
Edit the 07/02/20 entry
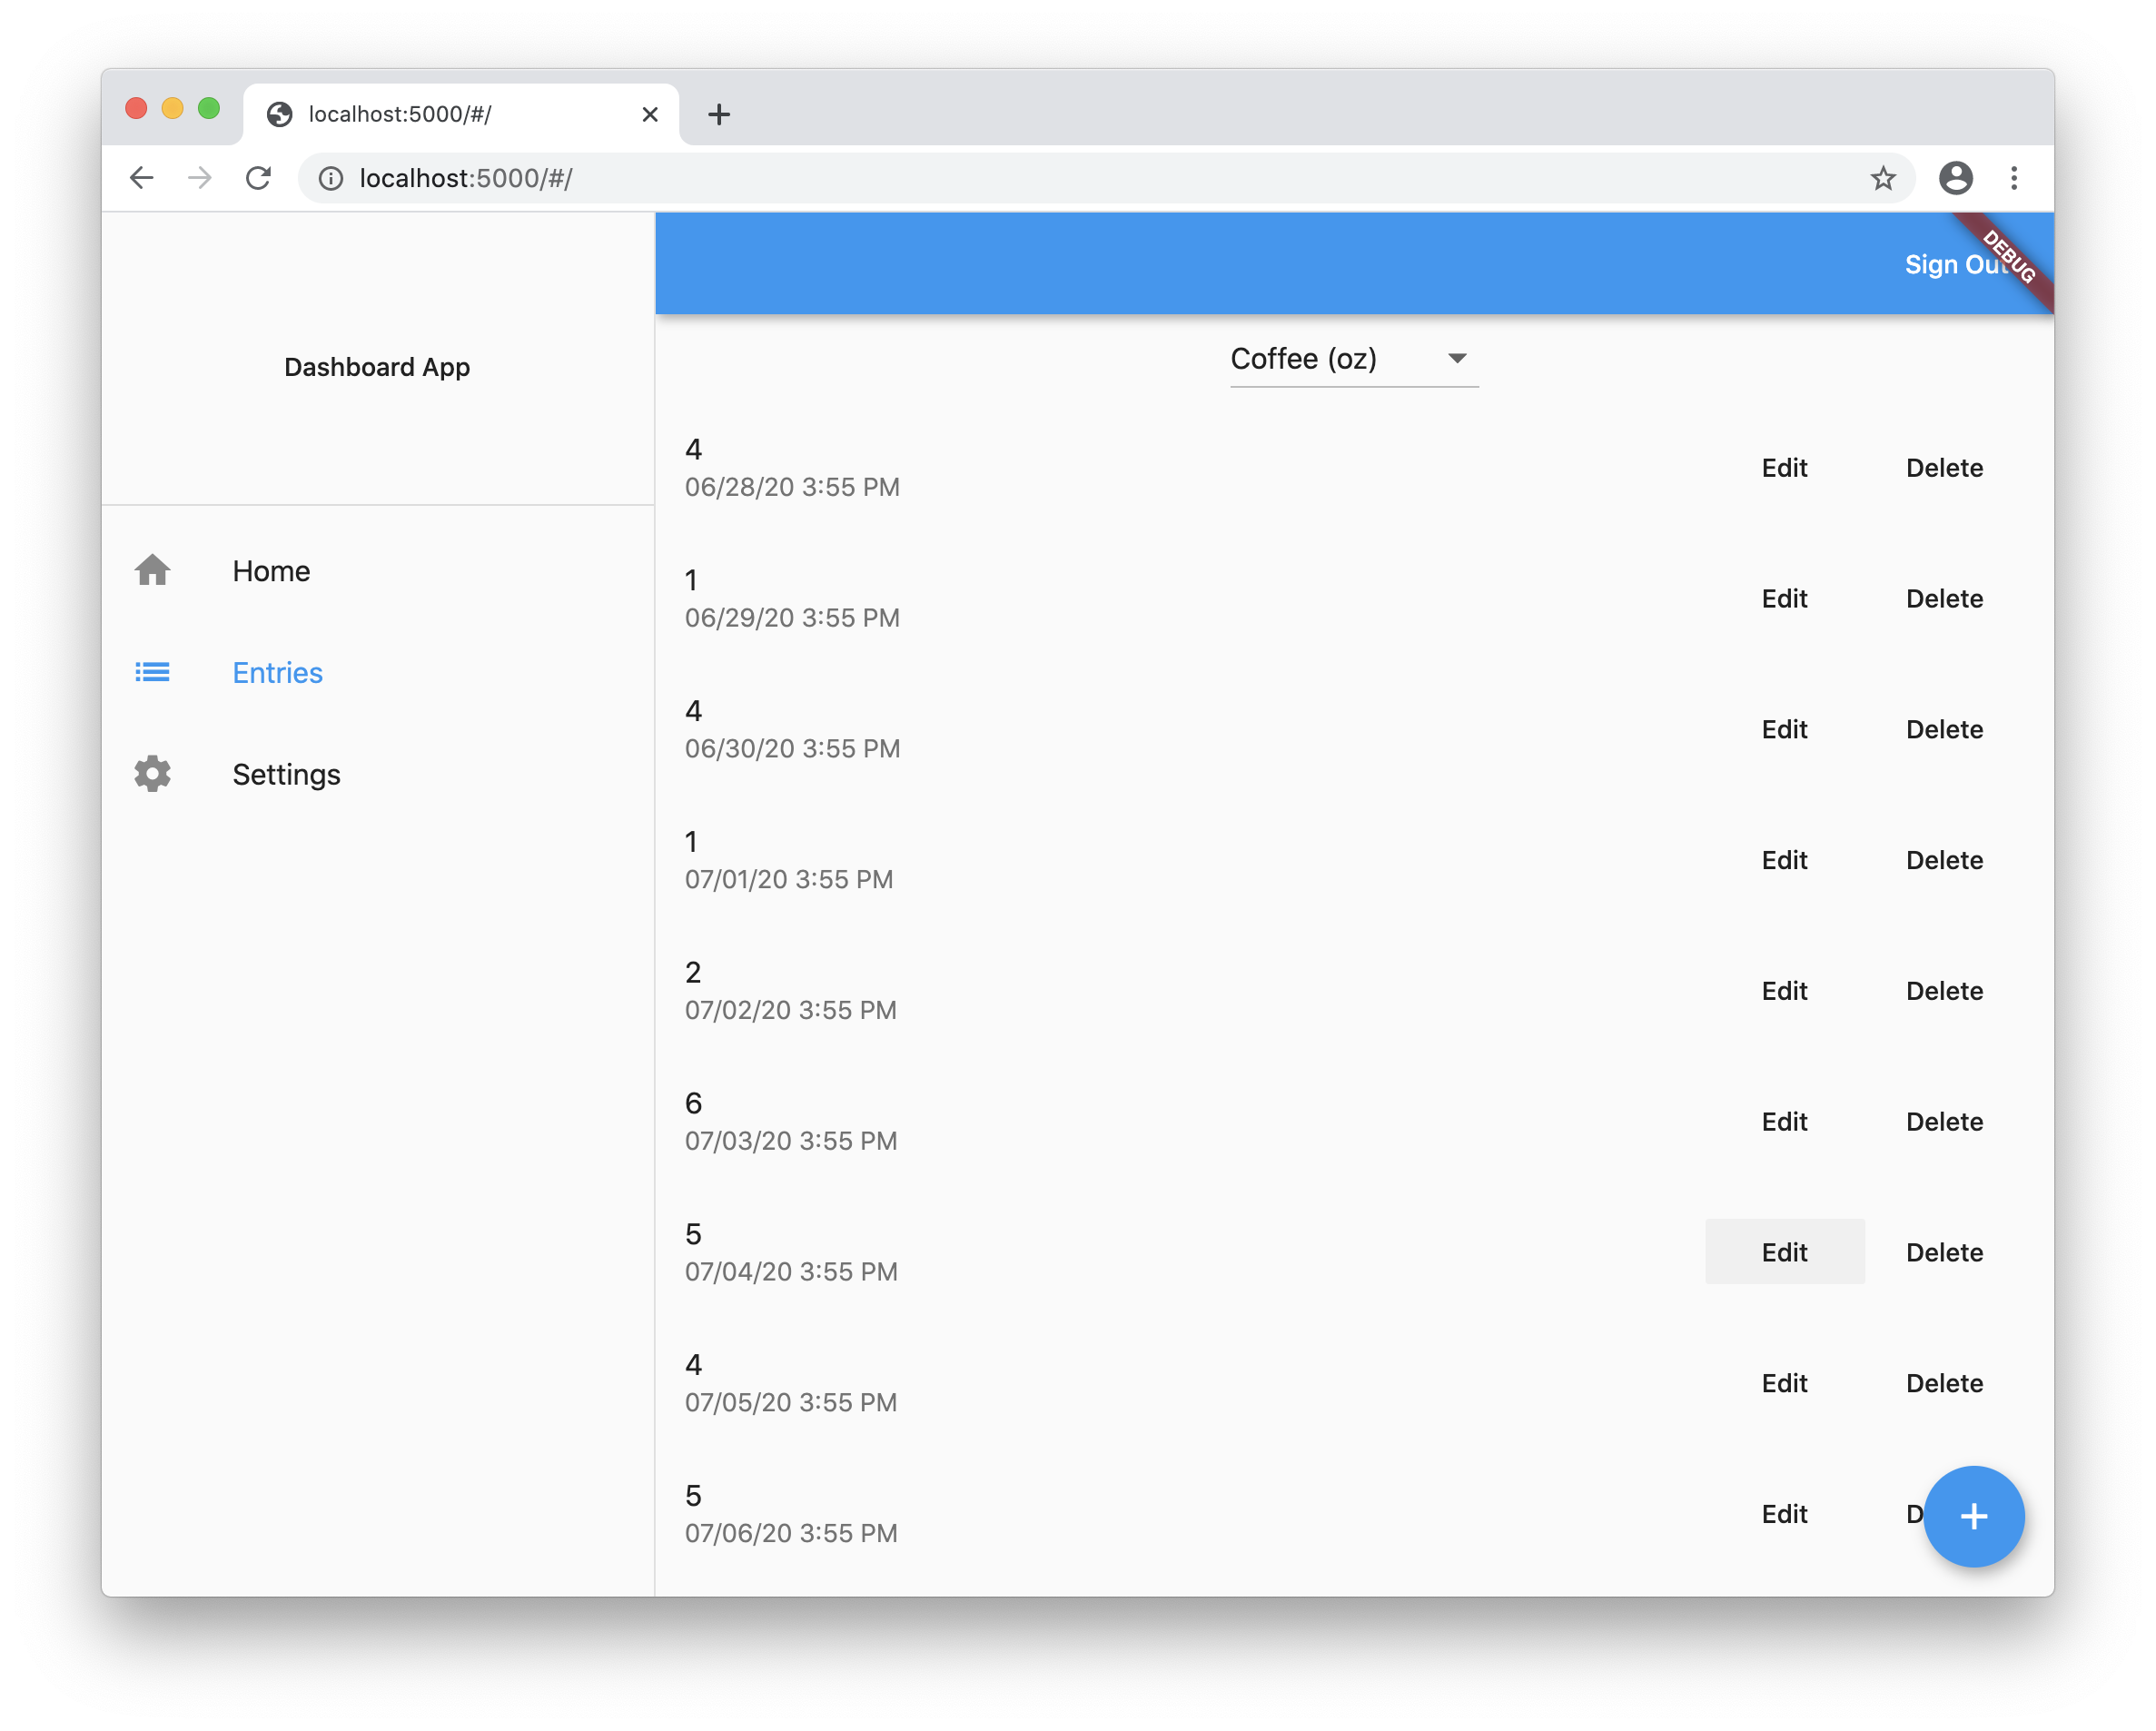click(x=1784, y=991)
